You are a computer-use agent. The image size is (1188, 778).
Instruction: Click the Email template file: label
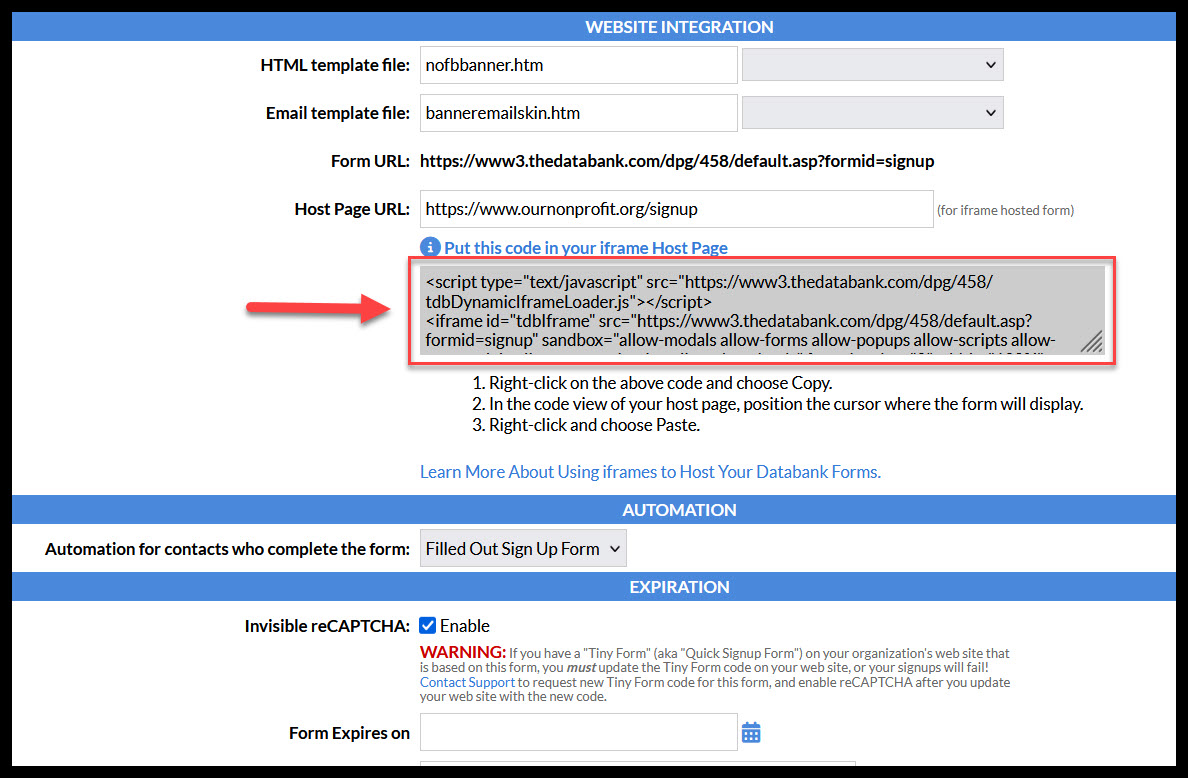click(x=338, y=113)
